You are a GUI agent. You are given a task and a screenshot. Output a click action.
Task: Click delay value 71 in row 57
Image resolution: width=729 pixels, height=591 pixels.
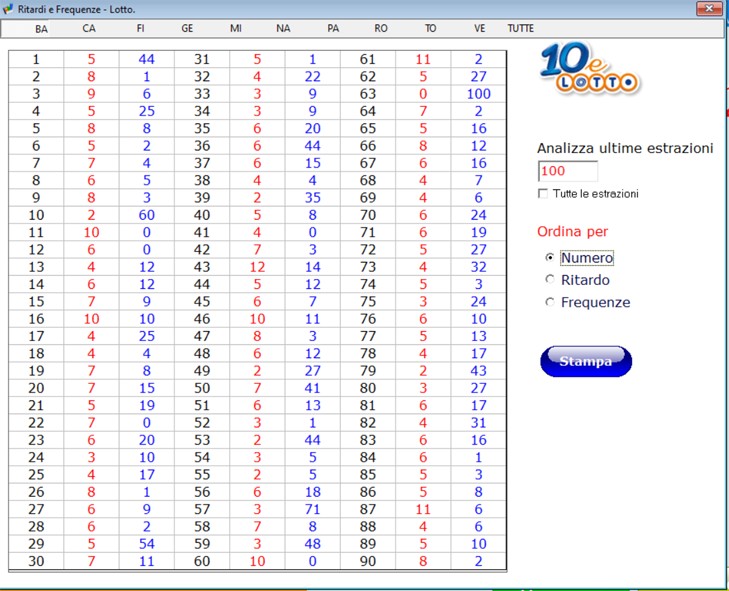pos(312,509)
